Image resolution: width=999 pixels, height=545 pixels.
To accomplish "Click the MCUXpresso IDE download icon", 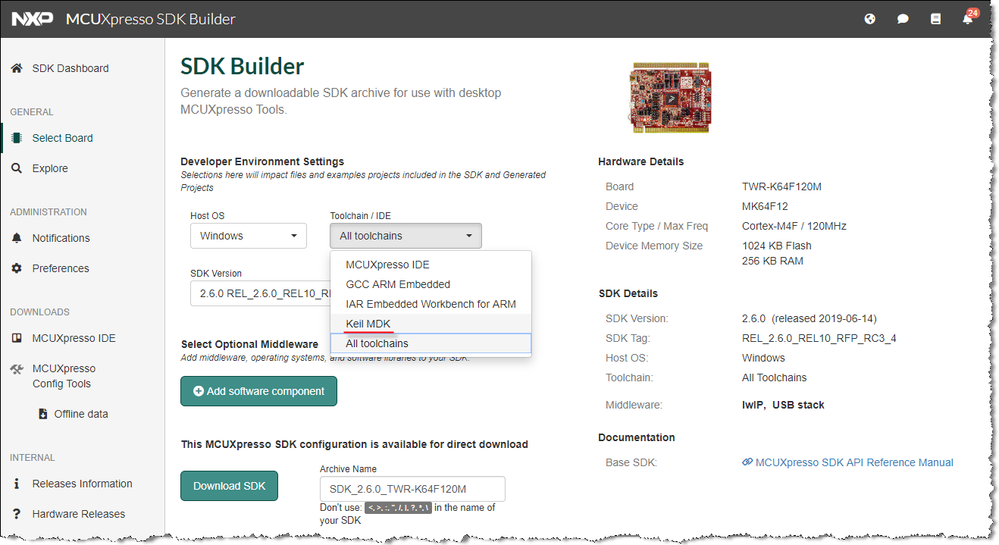I will click(x=17, y=338).
